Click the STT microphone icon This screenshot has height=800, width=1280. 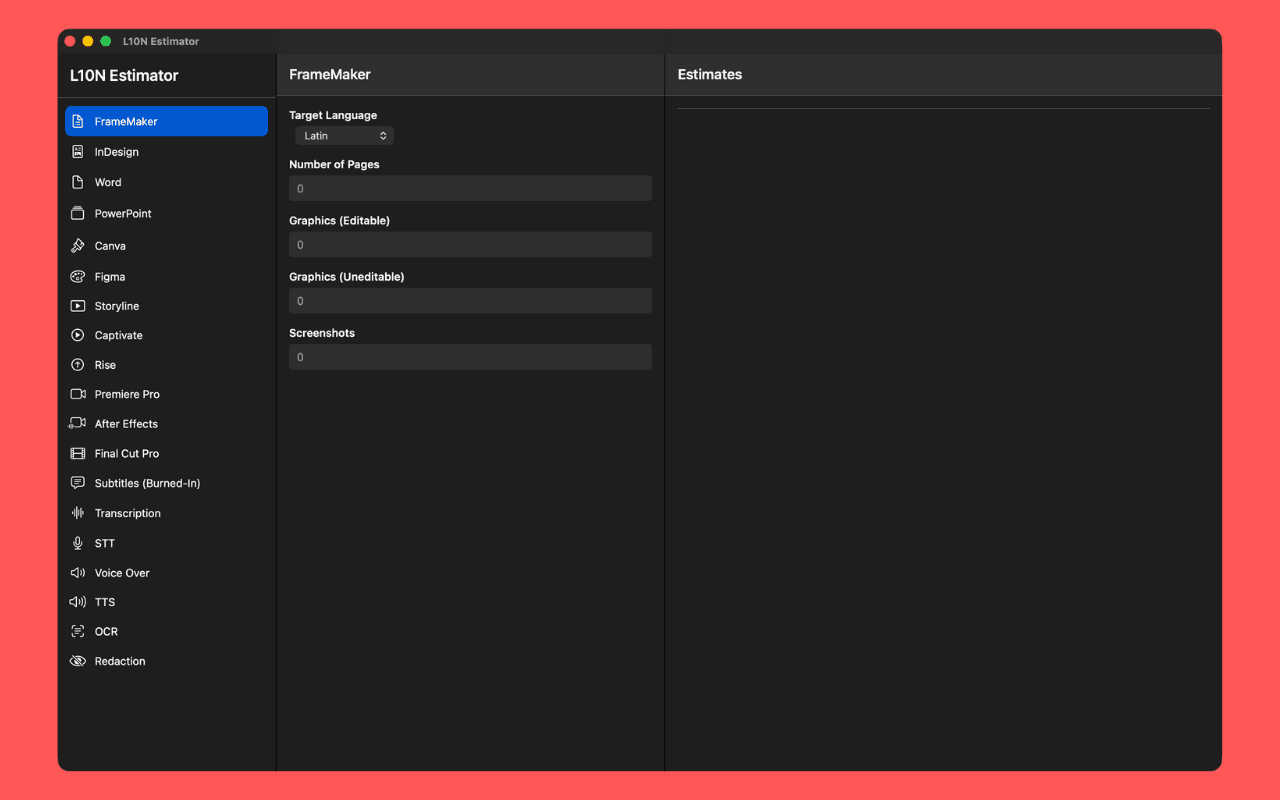point(78,543)
